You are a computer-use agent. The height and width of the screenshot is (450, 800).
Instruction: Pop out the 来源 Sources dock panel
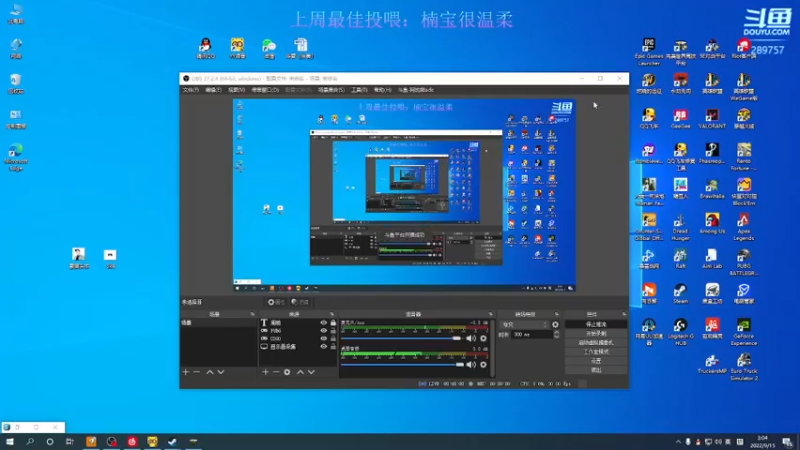pyautogui.click(x=332, y=314)
